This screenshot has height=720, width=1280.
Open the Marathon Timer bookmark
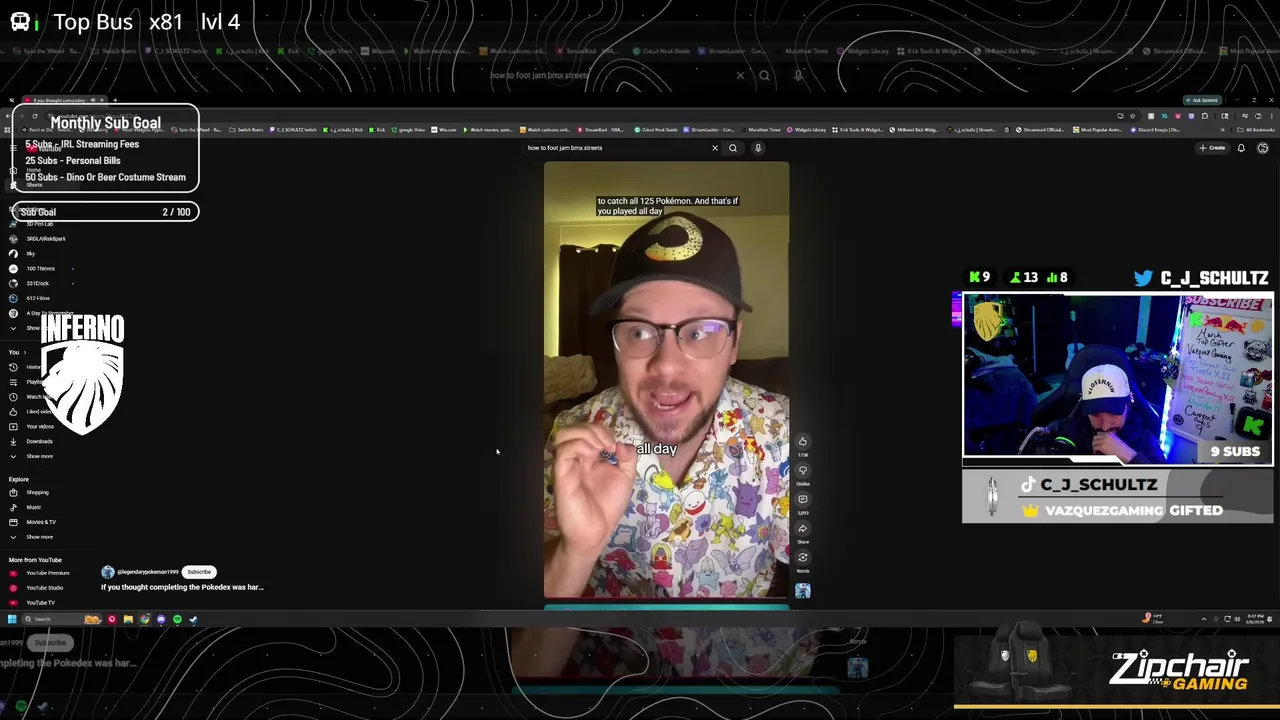[x=761, y=129]
